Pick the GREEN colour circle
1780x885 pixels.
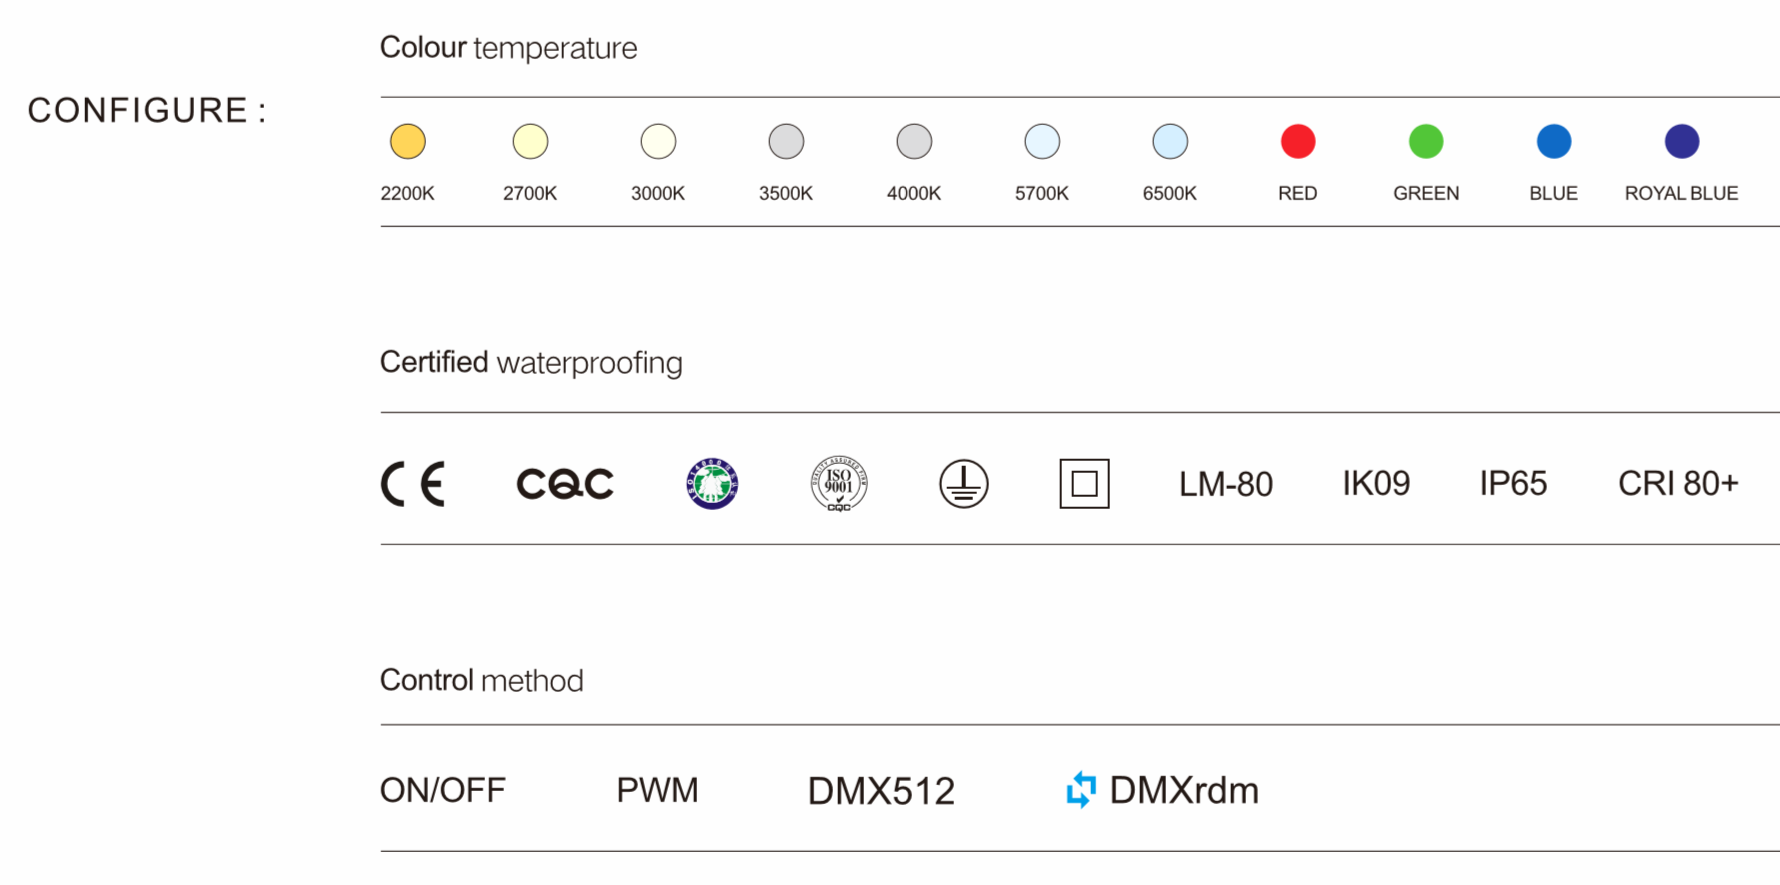(x=1426, y=142)
